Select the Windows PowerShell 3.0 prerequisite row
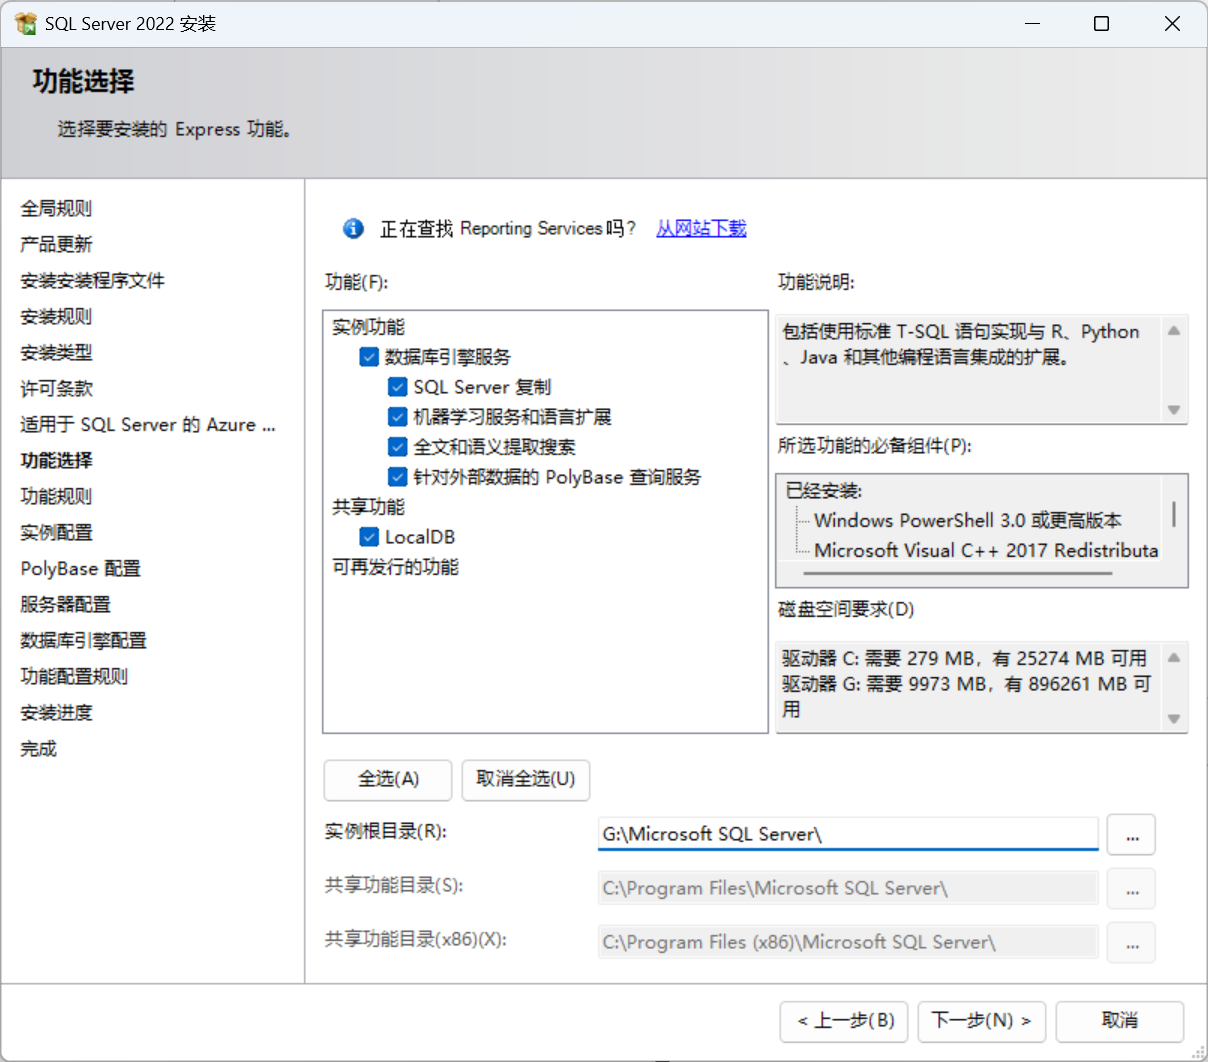 coord(968,520)
